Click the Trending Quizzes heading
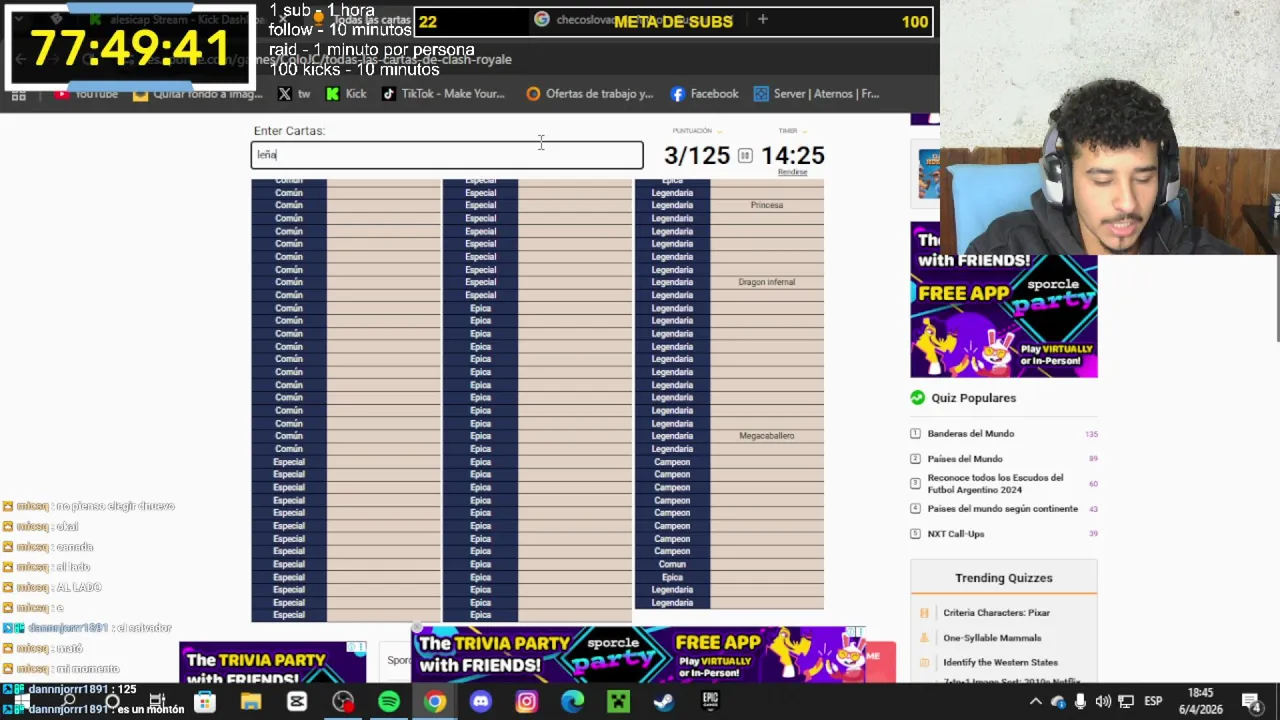Viewport: 1280px width, 720px height. point(1003,578)
